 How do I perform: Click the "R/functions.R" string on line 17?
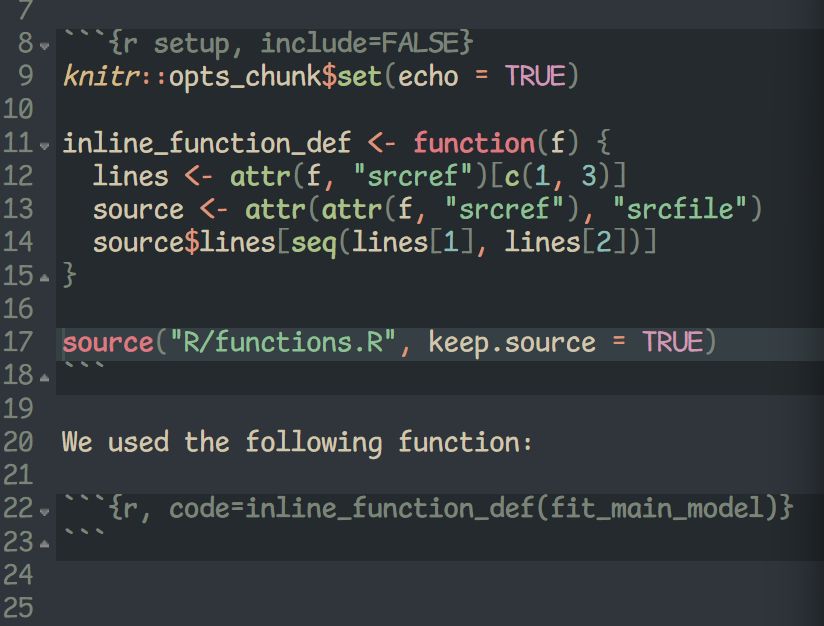coord(283,343)
